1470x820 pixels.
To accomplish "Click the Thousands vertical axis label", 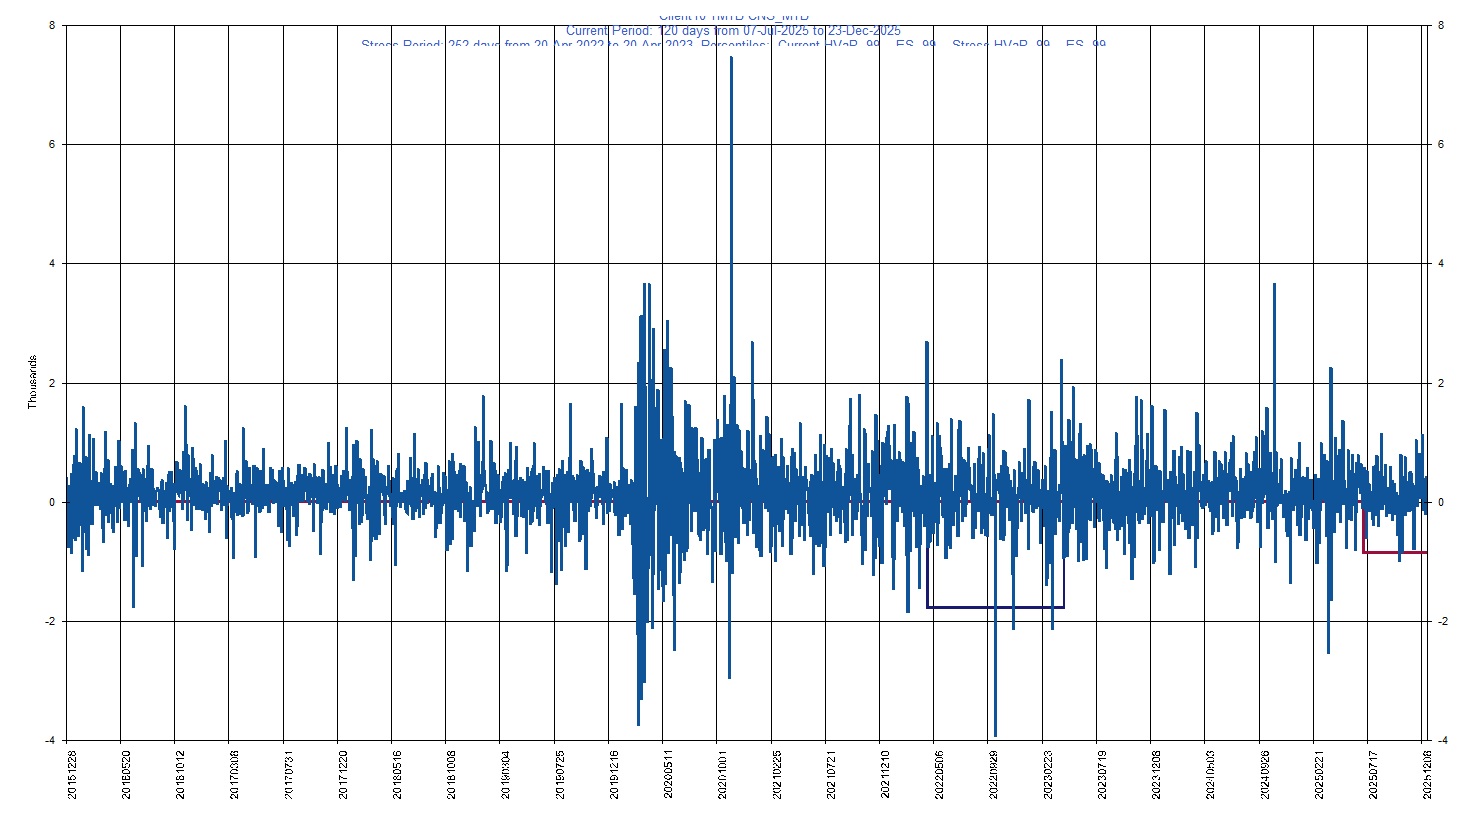I will click(x=30, y=380).
